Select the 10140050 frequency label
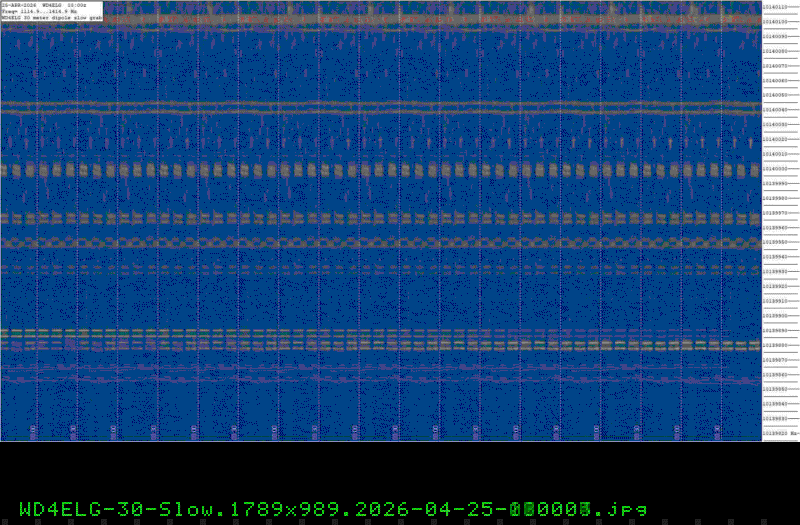800x525 pixels. point(774,95)
